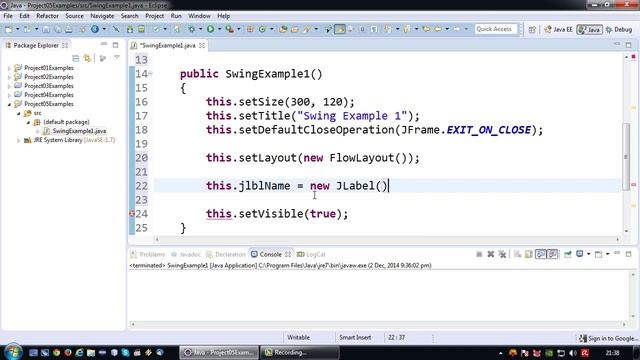
Task: Click Collapse All in Package Explorer
Action: pyautogui.click(x=76, y=58)
